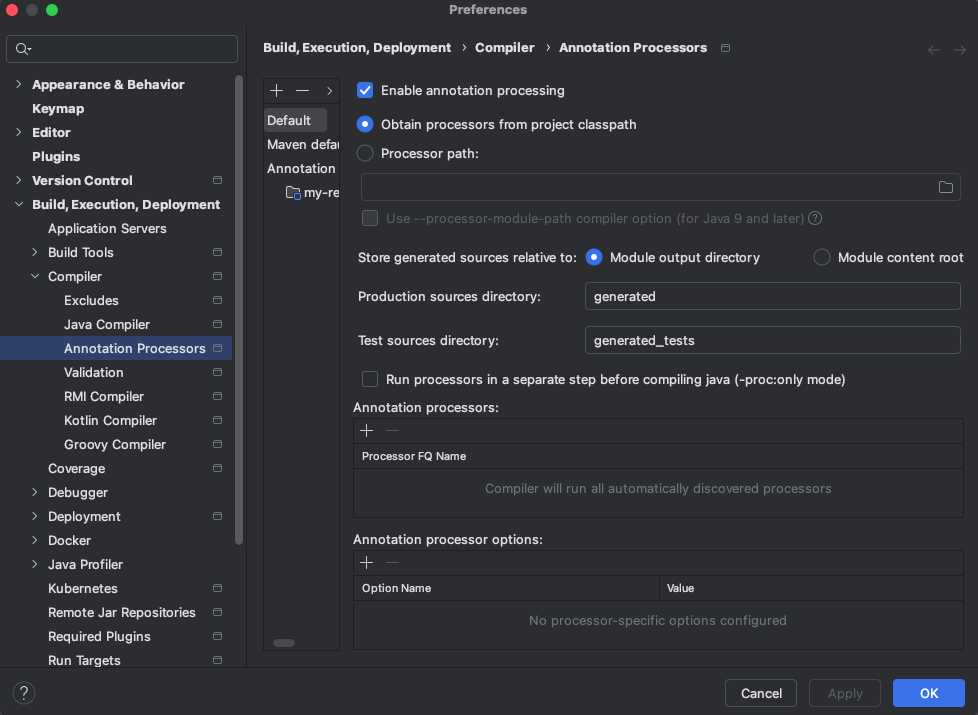Open the Java Compiler settings page
Screen dimensions: 978x715
coord(107,324)
